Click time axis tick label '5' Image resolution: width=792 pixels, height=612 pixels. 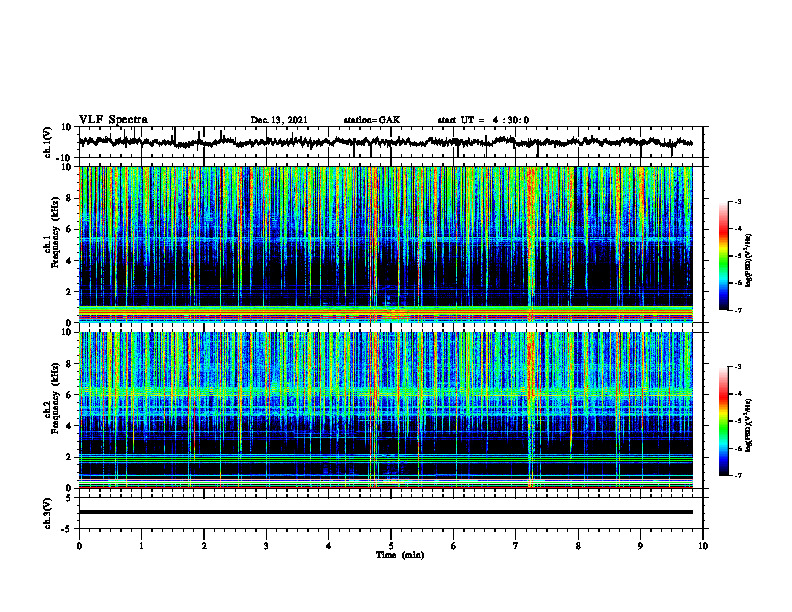click(391, 546)
